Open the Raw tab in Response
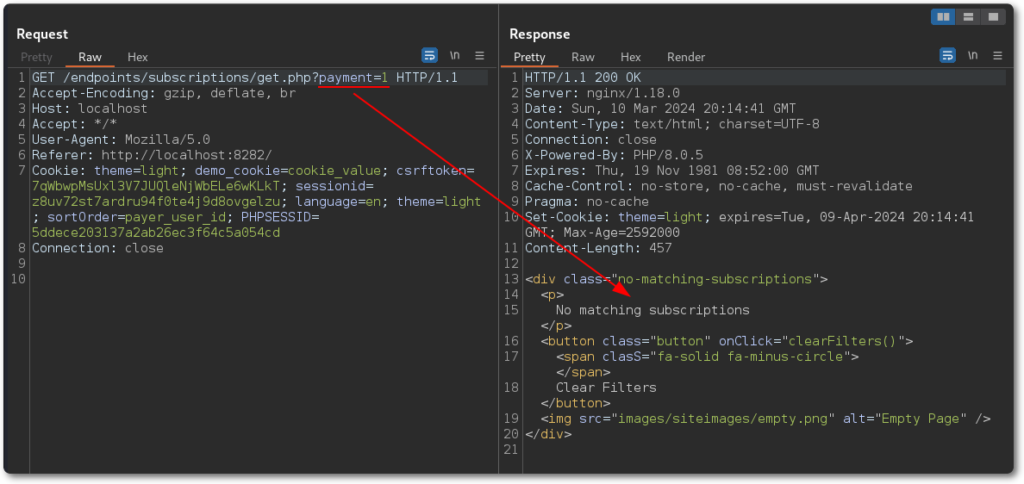The height and width of the screenshot is (484, 1024). pyautogui.click(x=583, y=57)
